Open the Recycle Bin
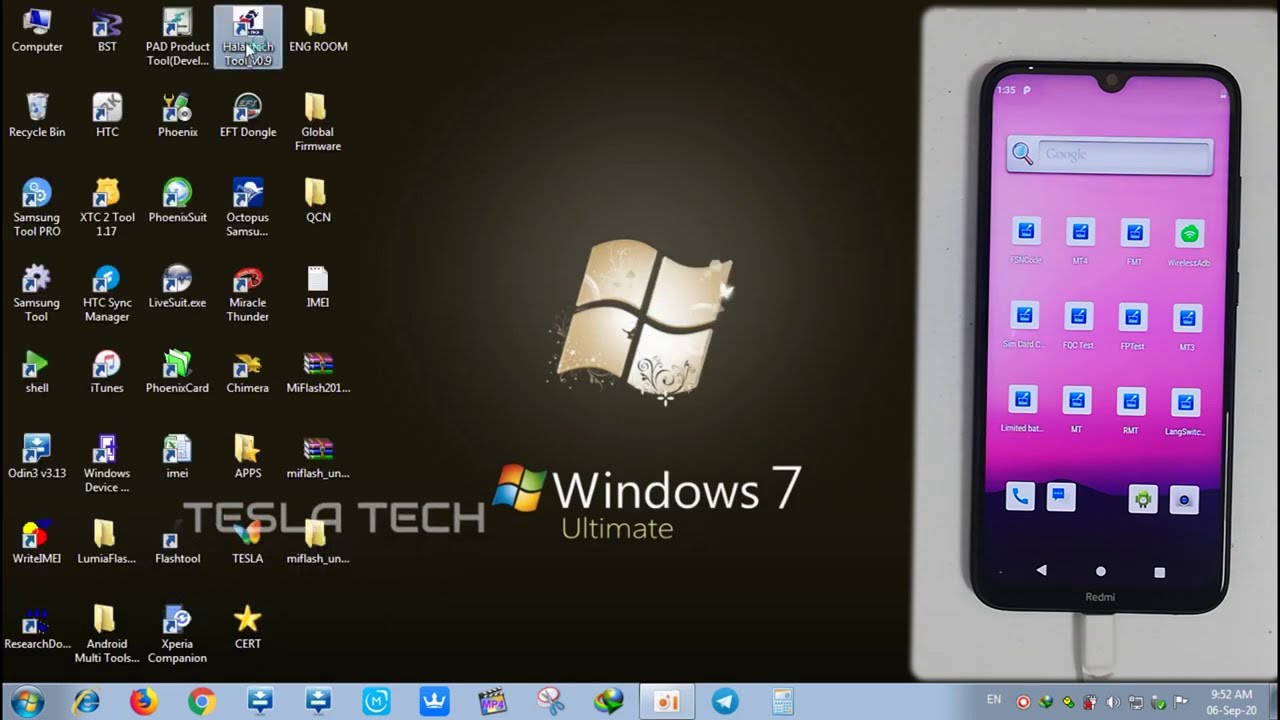 coord(37,116)
